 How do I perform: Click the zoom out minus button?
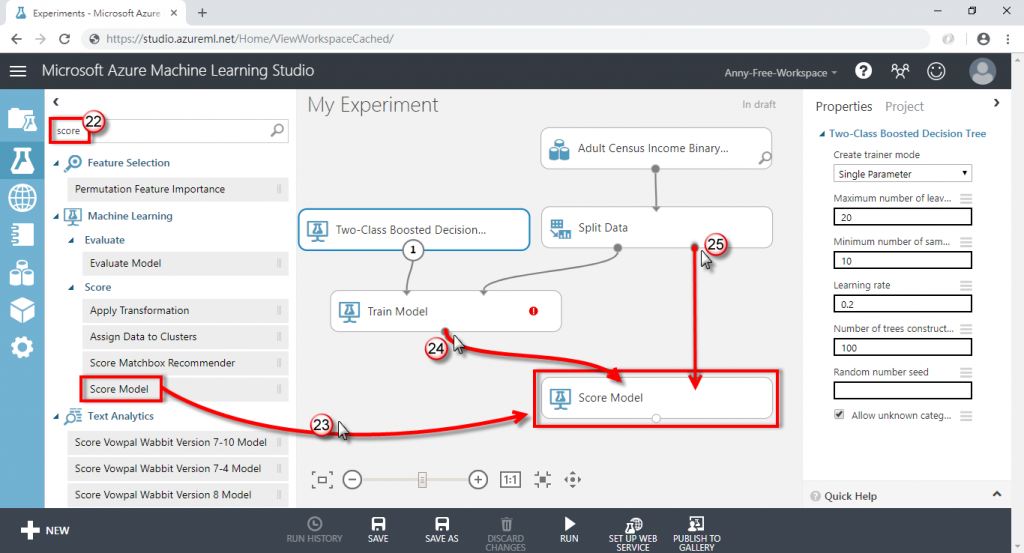(353, 480)
